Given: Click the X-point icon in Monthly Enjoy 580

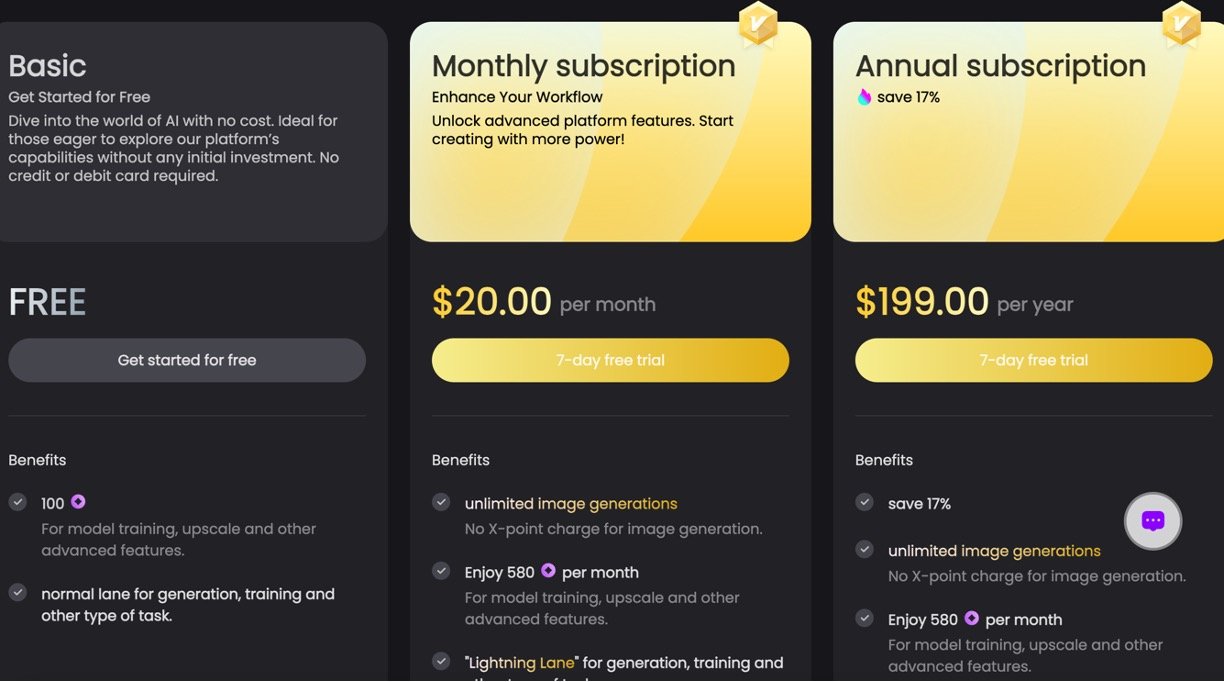Looking at the screenshot, I should 548,571.
